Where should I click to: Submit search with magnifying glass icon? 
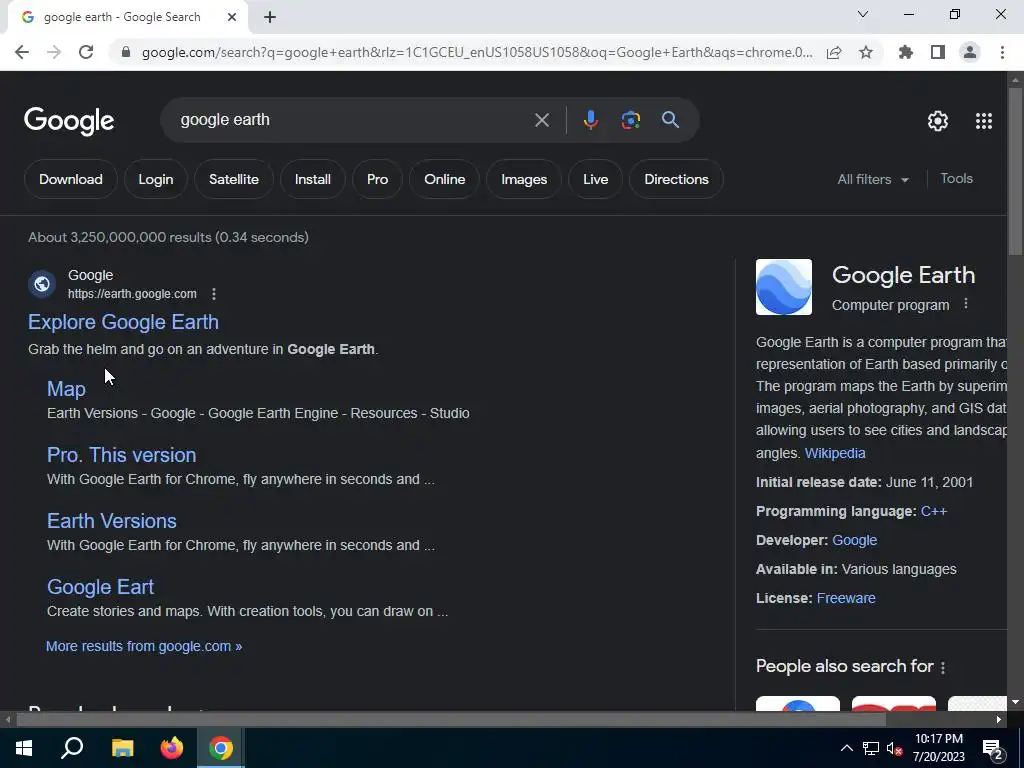pyautogui.click(x=670, y=120)
